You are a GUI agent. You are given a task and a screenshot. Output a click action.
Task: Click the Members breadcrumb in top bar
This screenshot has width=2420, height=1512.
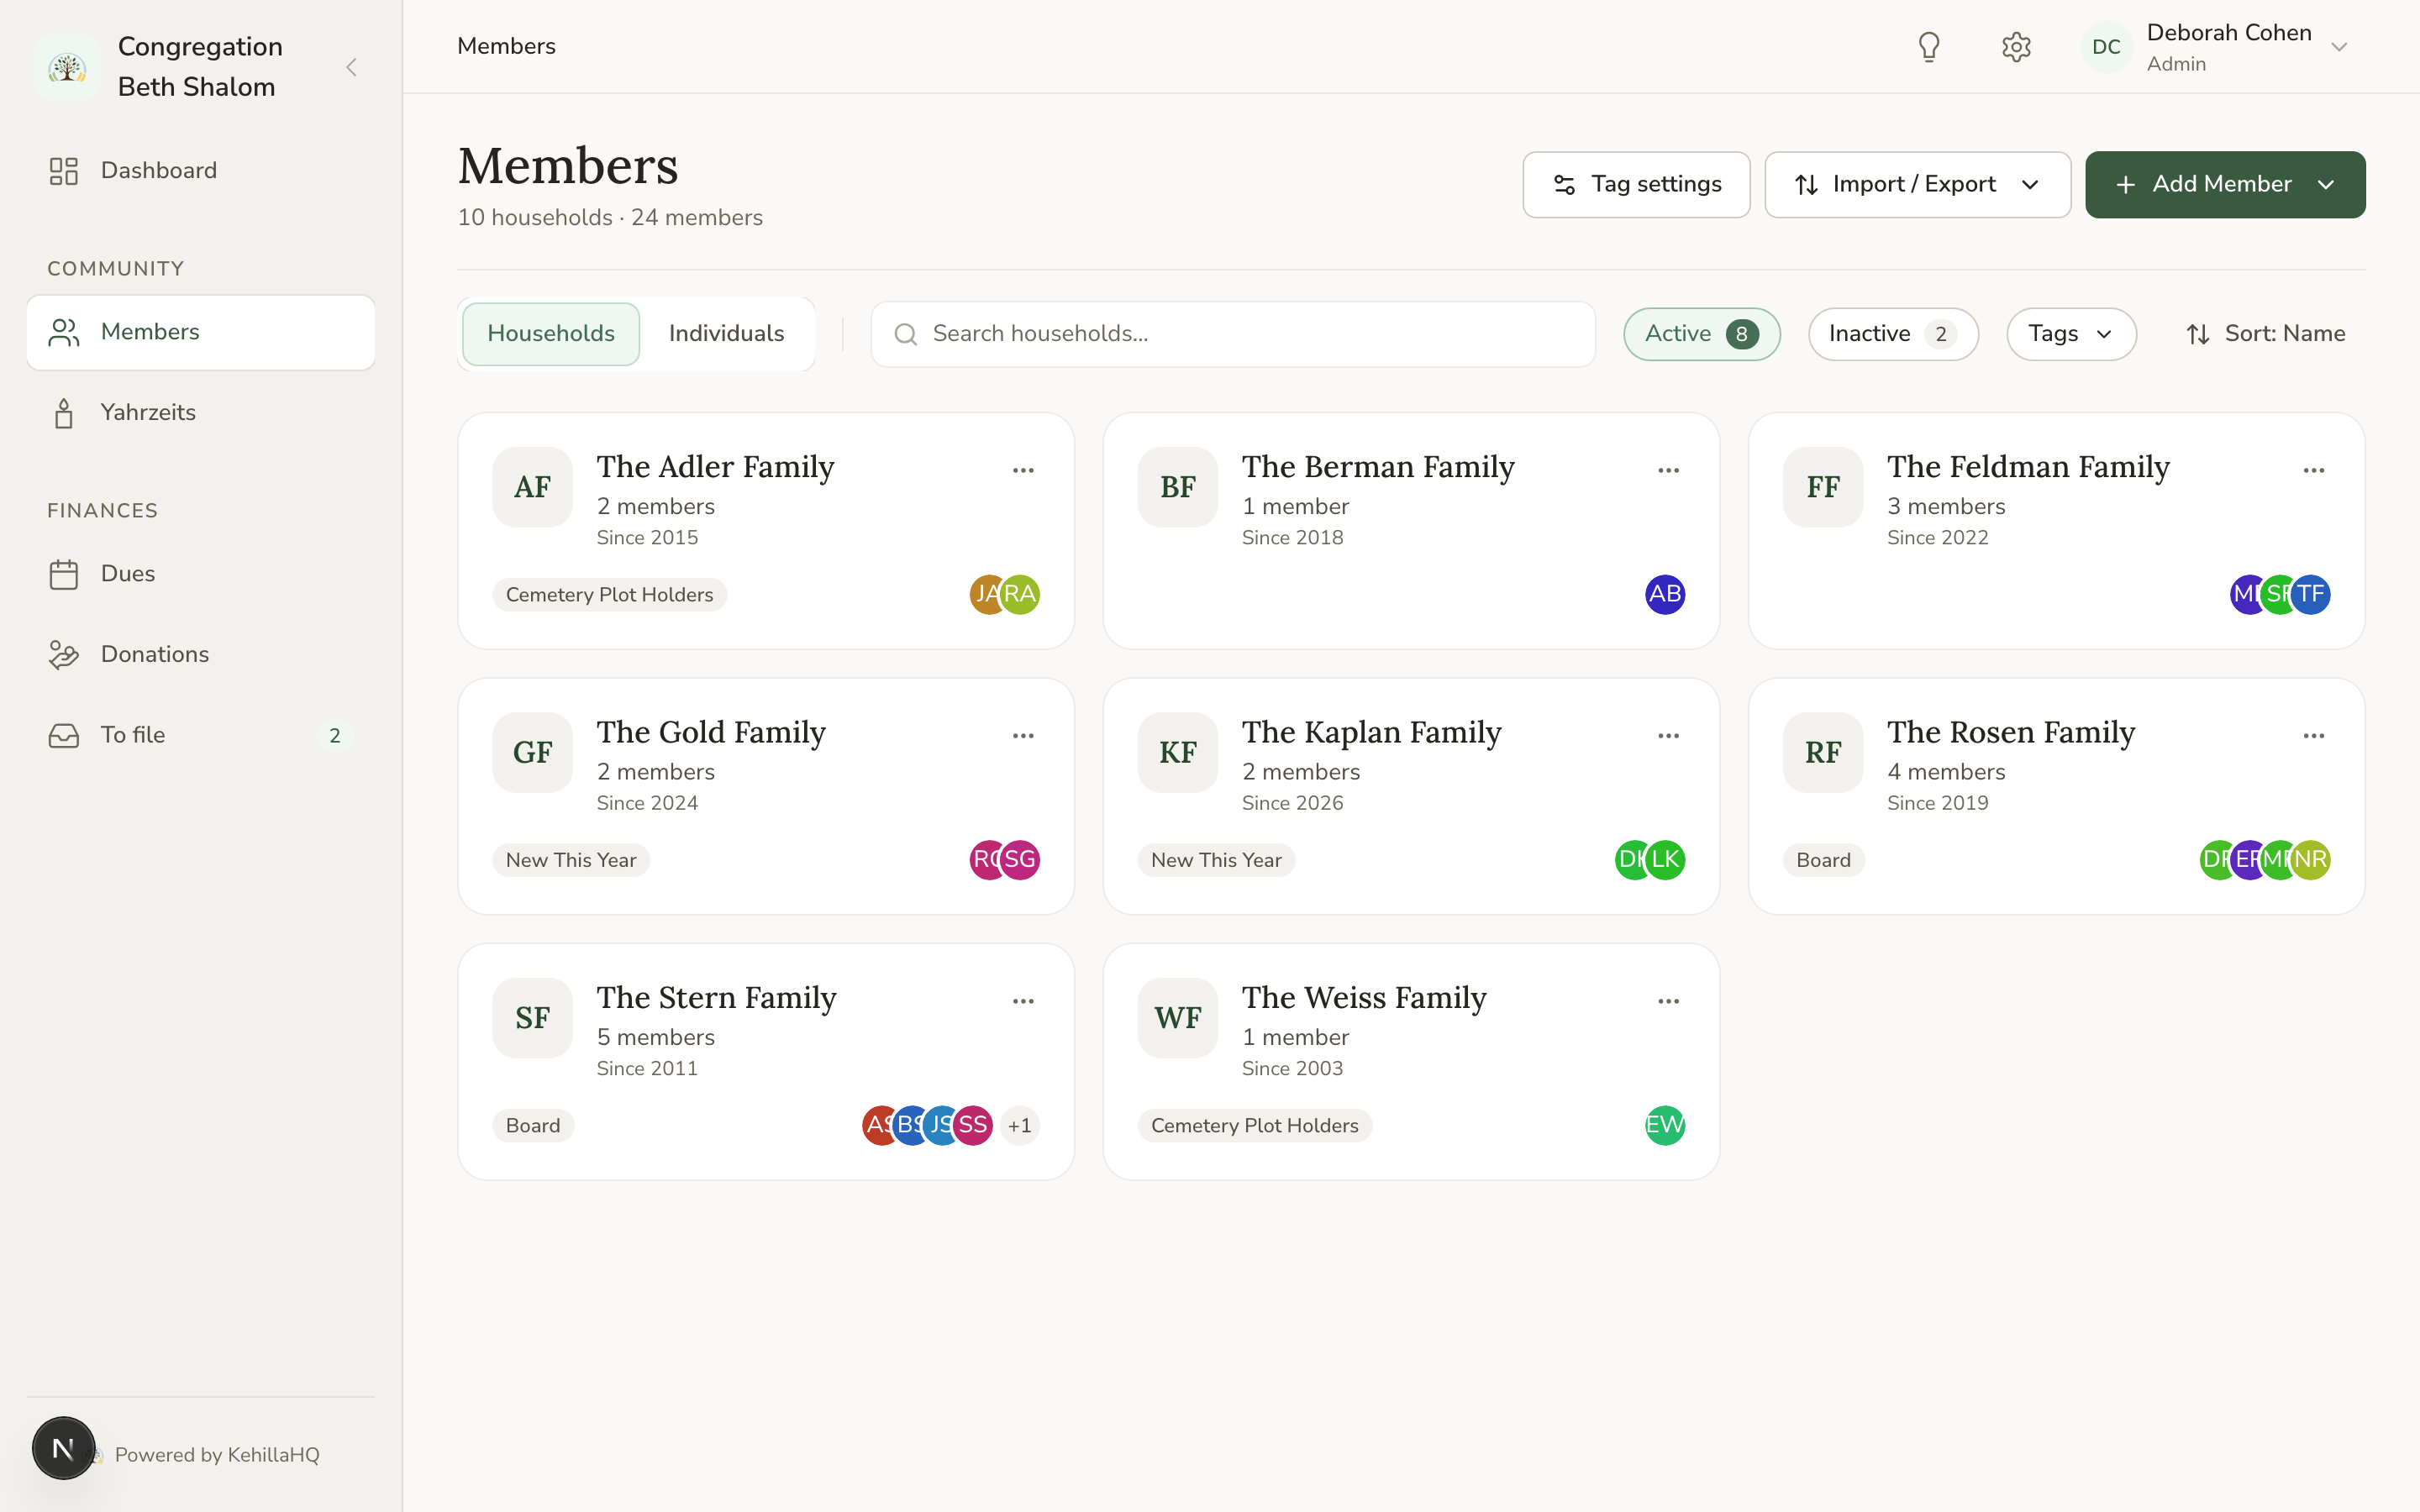506,46
